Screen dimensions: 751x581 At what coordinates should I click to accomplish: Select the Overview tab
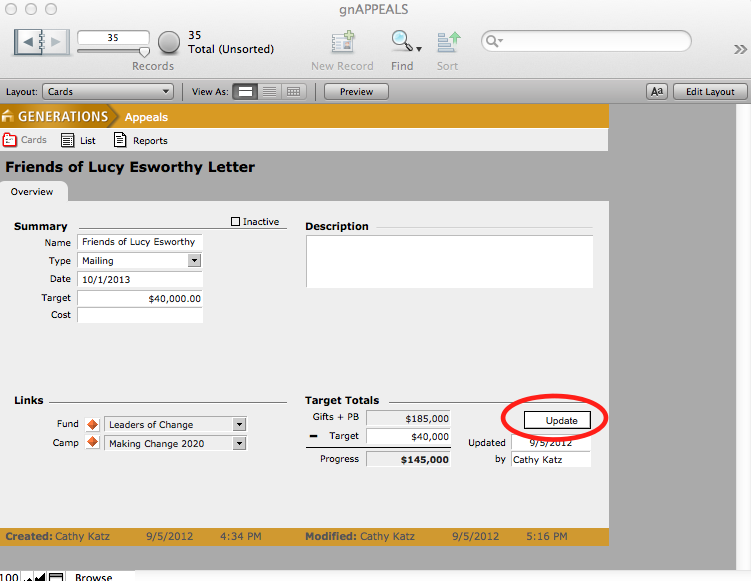tap(33, 192)
